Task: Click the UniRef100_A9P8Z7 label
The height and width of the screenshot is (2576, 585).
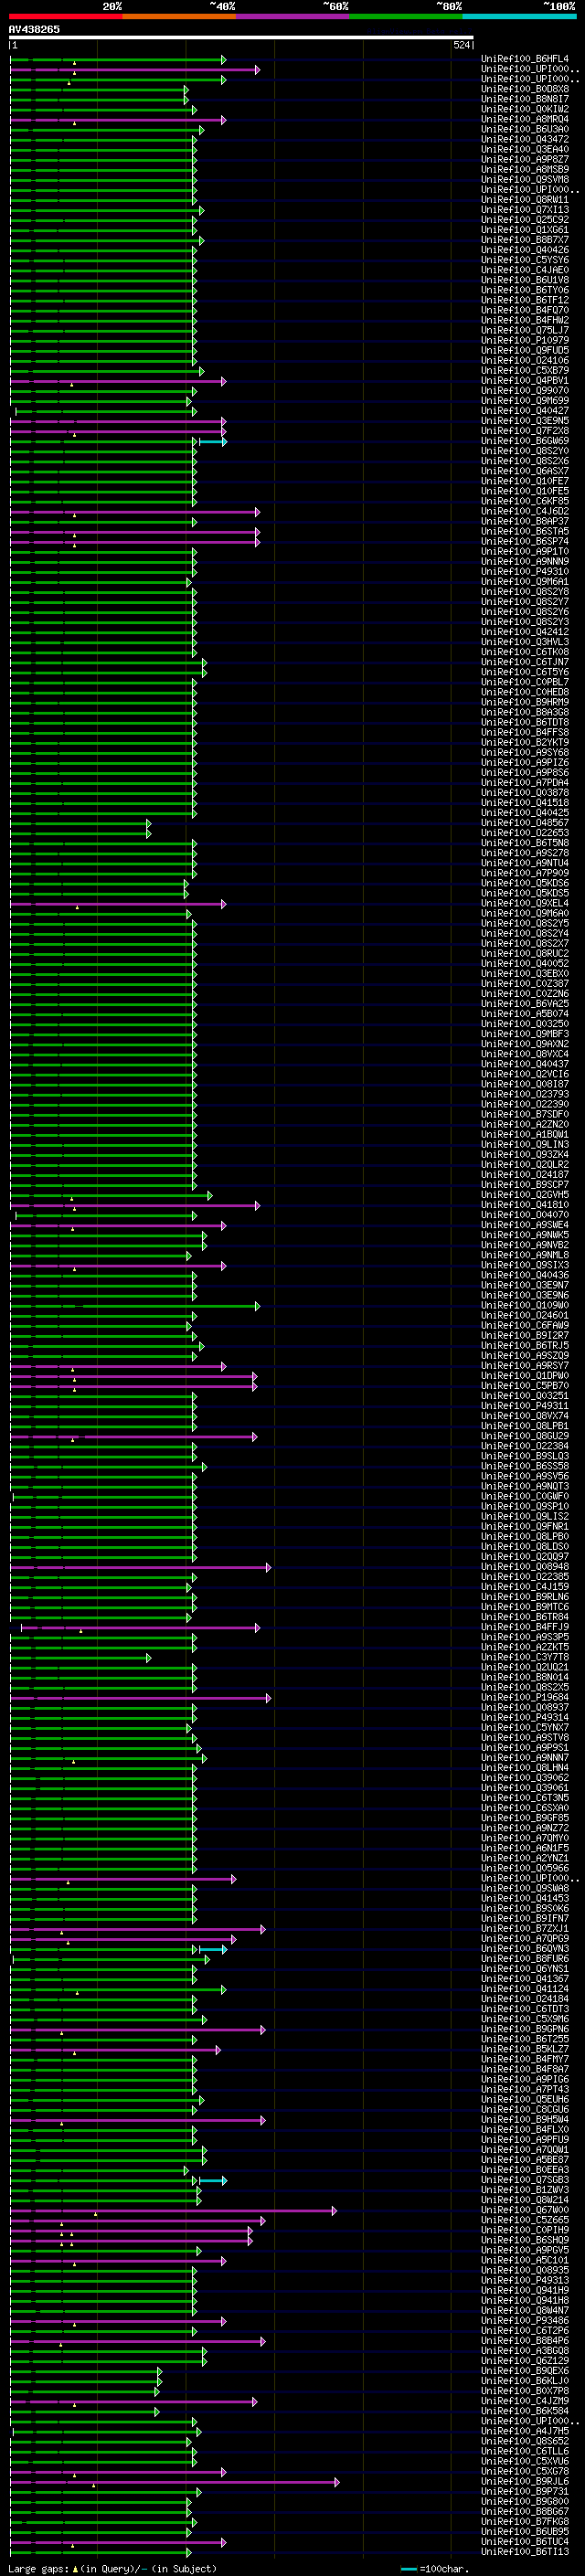Action: coord(525,159)
